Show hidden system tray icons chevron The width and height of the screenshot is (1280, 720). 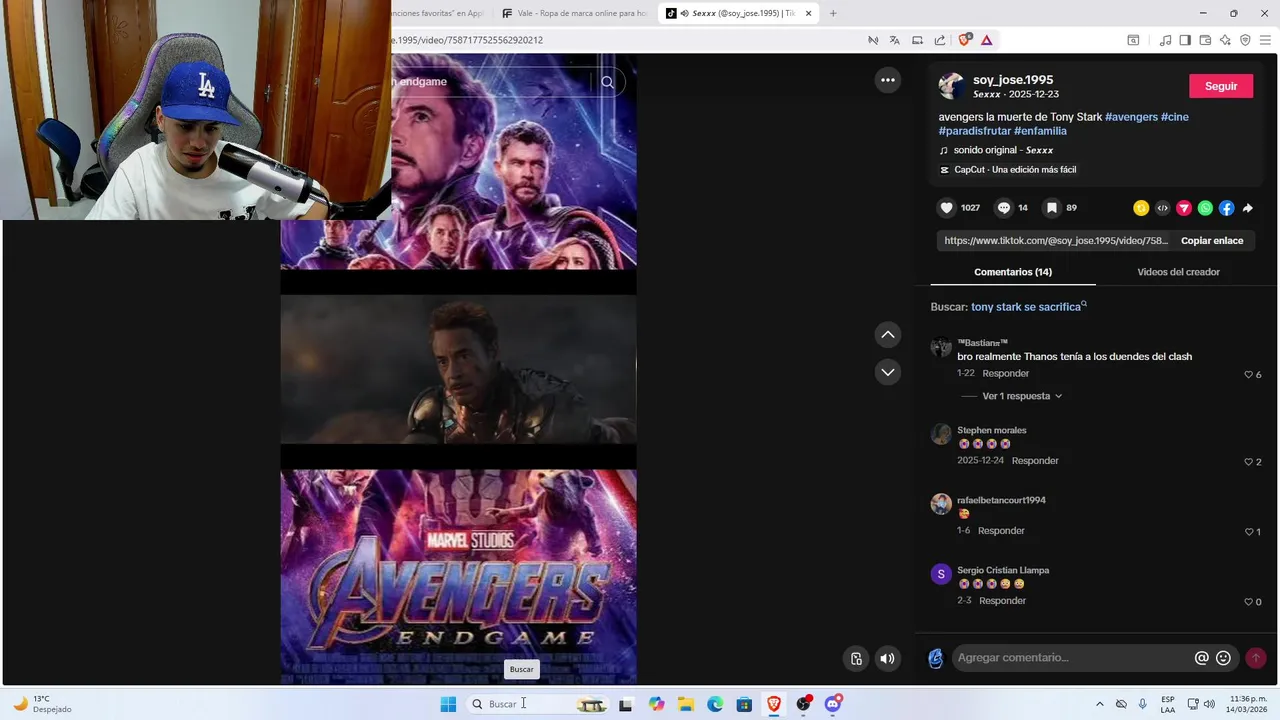[x=1100, y=704]
